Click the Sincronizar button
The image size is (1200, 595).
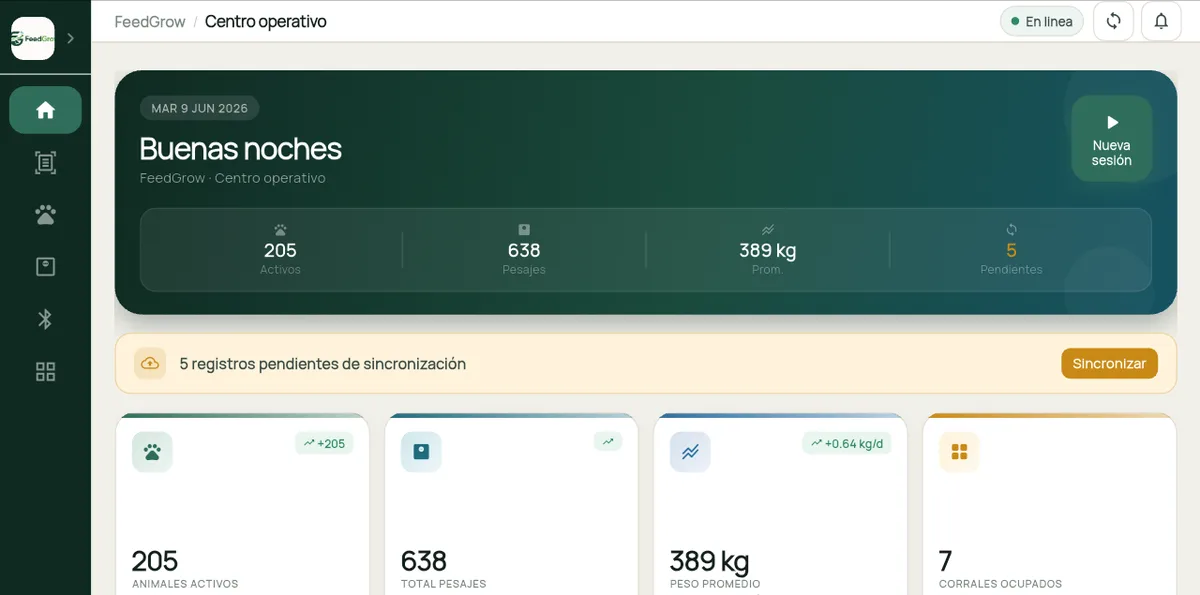click(1109, 364)
